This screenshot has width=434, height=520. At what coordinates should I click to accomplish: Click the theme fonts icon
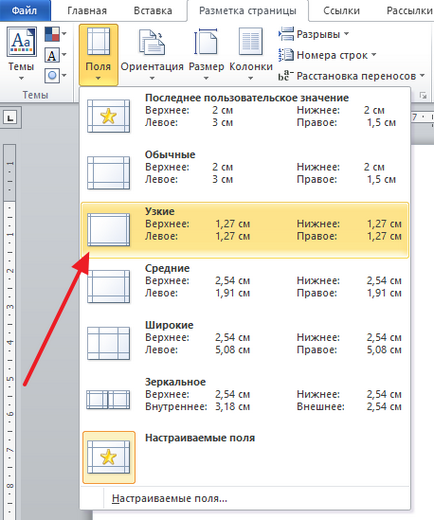[x=52, y=55]
